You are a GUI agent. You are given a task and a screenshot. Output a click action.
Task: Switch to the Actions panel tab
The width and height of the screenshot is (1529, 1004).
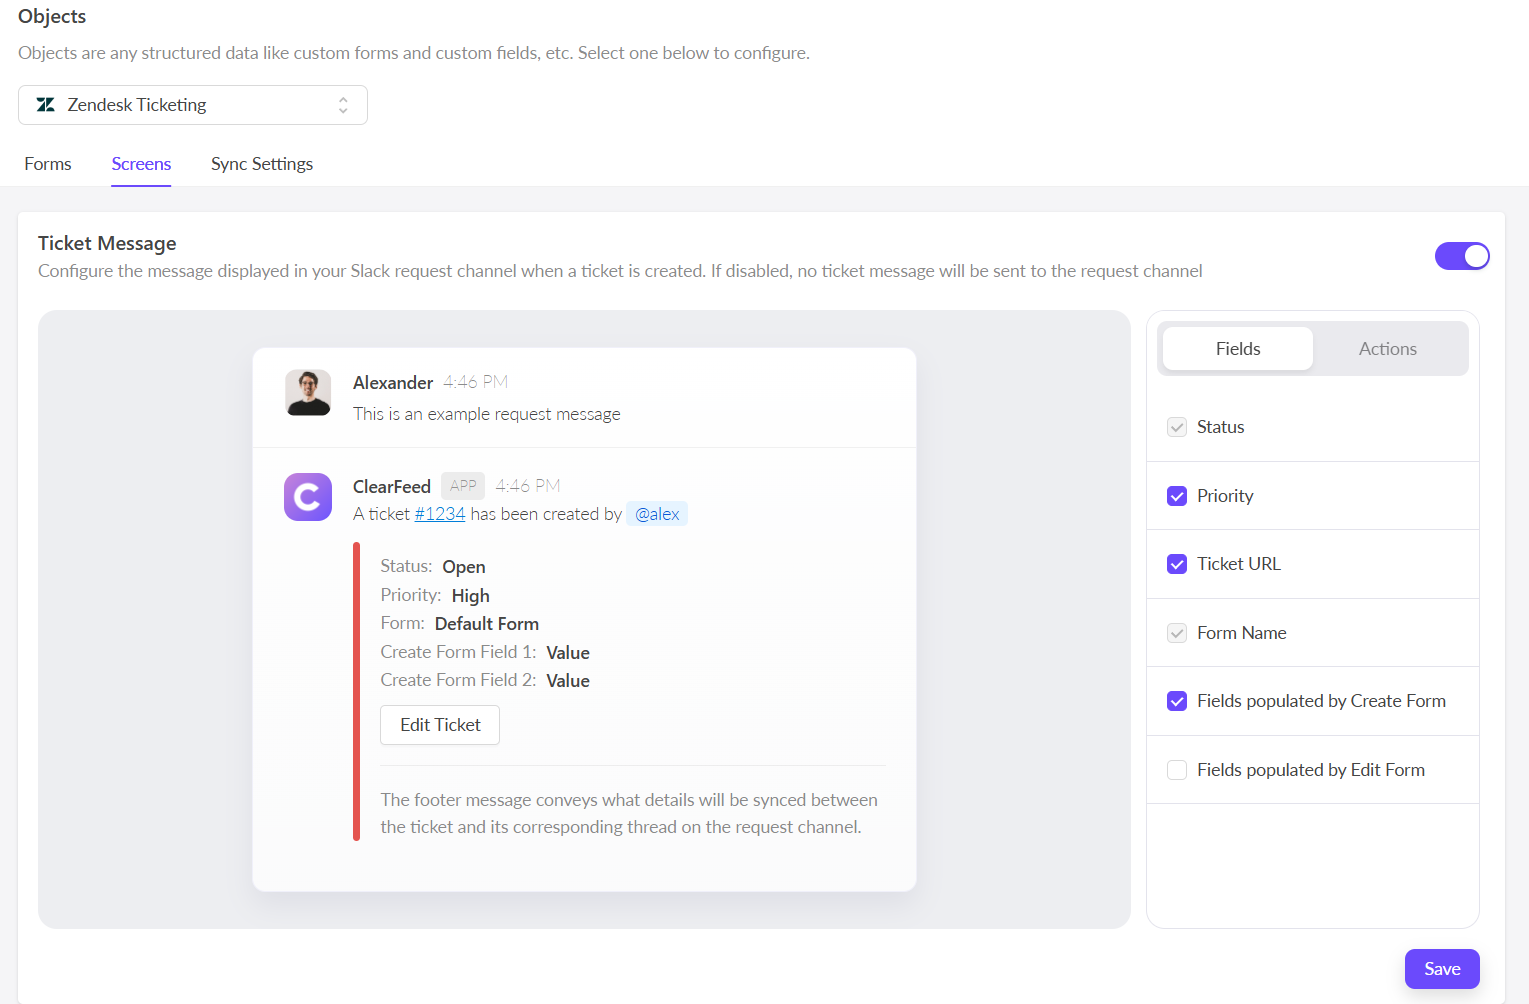(1387, 349)
